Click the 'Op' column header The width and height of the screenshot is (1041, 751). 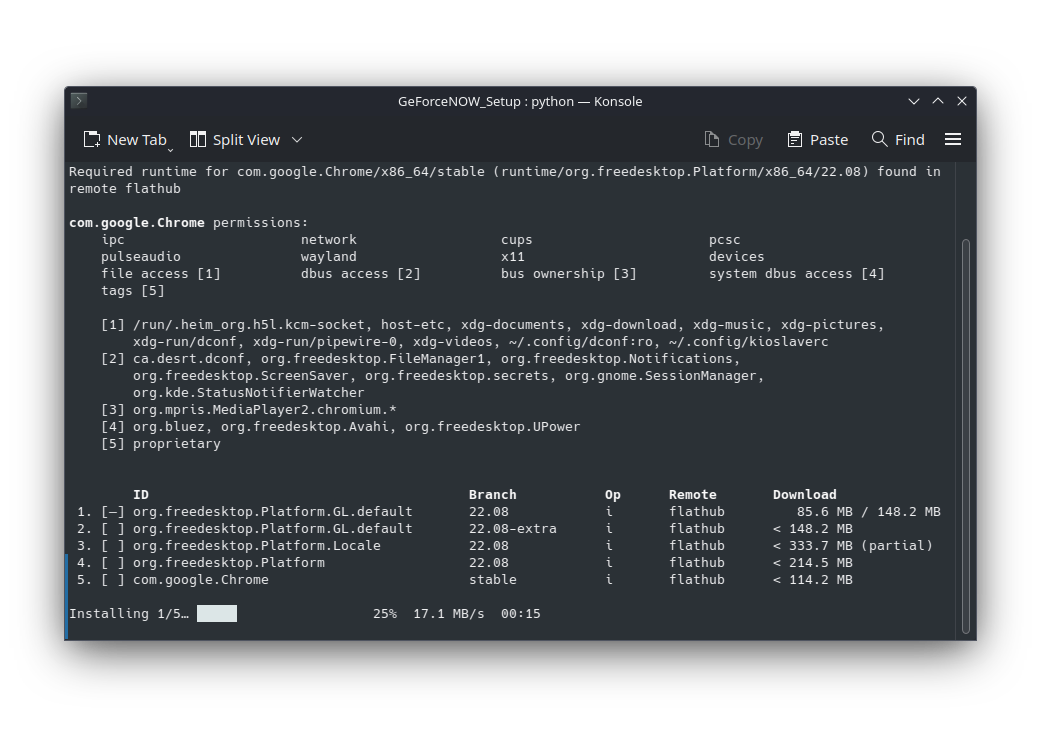613,494
